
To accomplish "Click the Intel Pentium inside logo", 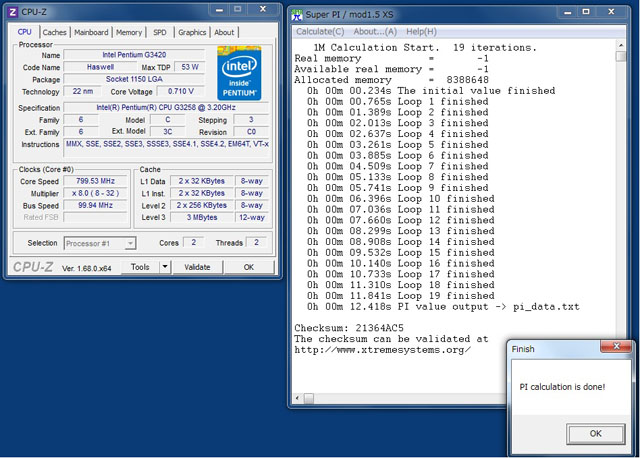I will pos(239,73).
